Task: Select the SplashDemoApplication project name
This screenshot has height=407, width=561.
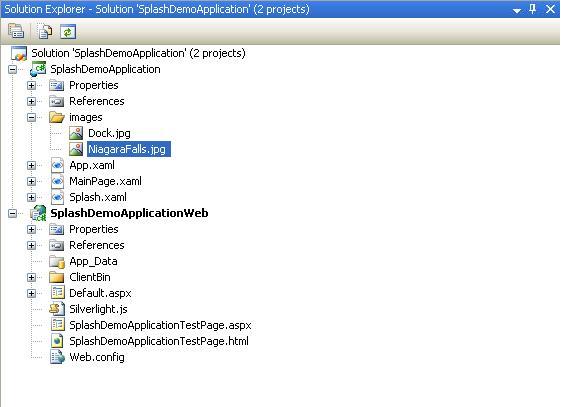Action: (105, 69)
